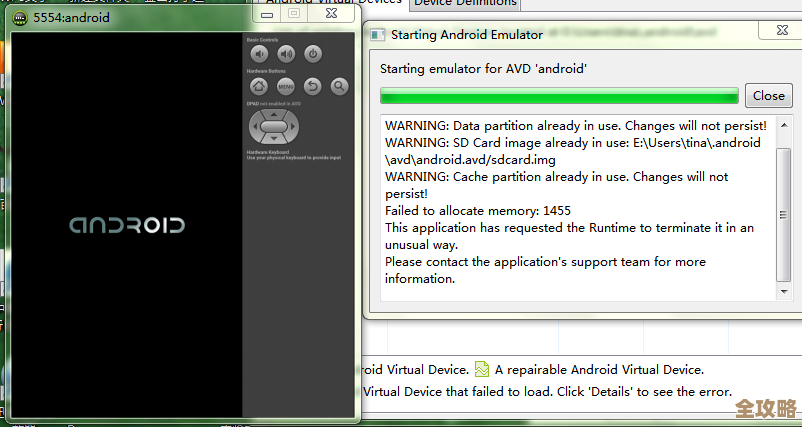Screen dimensions: 802x427
Task: Click Close button in Starting Android Emulator dialog
Action: [768, 96]
